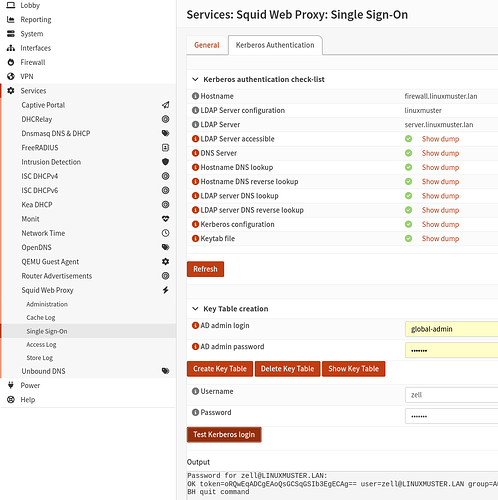Click the Squid Web Proxy bolt icon

click(x=165, y=290)
